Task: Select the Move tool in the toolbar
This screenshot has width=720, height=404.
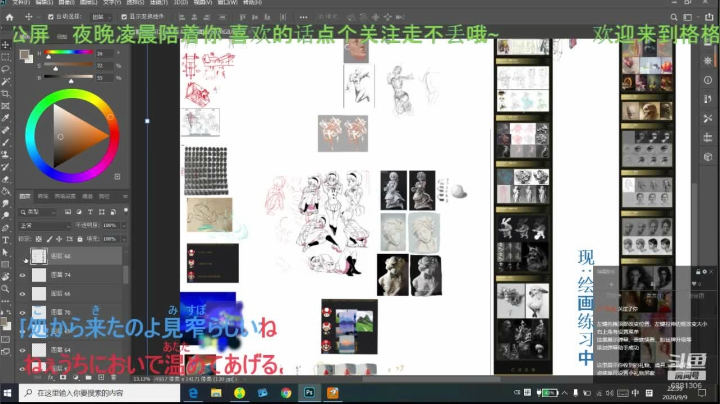Action: tap(6, 45)
